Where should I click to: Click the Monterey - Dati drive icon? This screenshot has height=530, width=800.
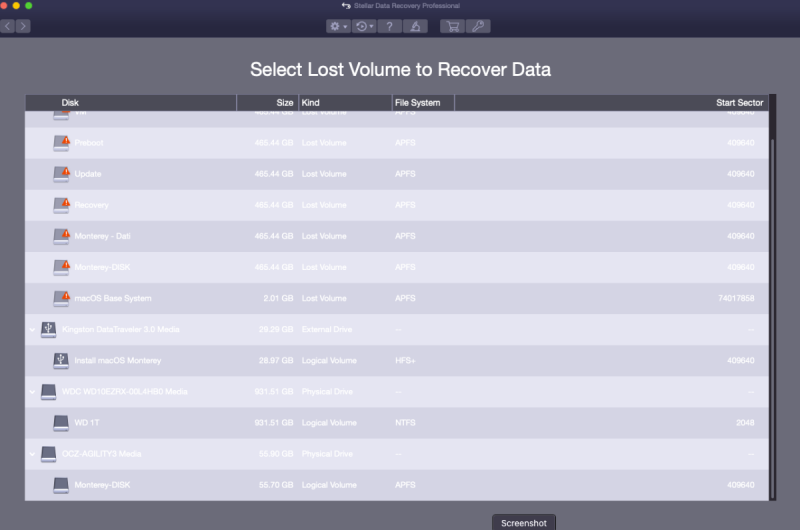[x=62, y=236]
